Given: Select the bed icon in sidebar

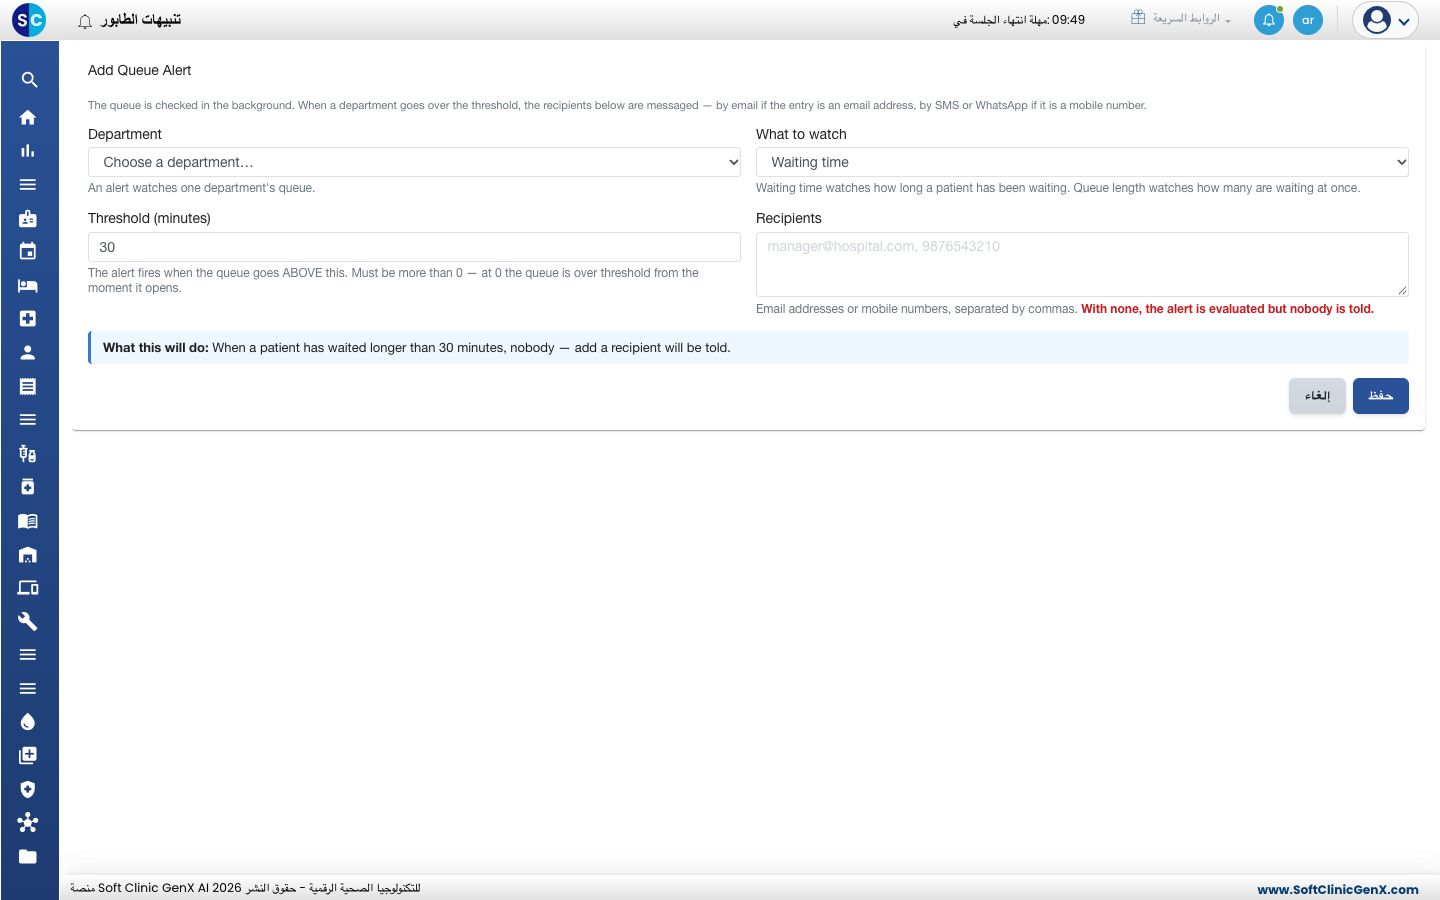Looking at the screenshot, I should click(x=28, y=285).
